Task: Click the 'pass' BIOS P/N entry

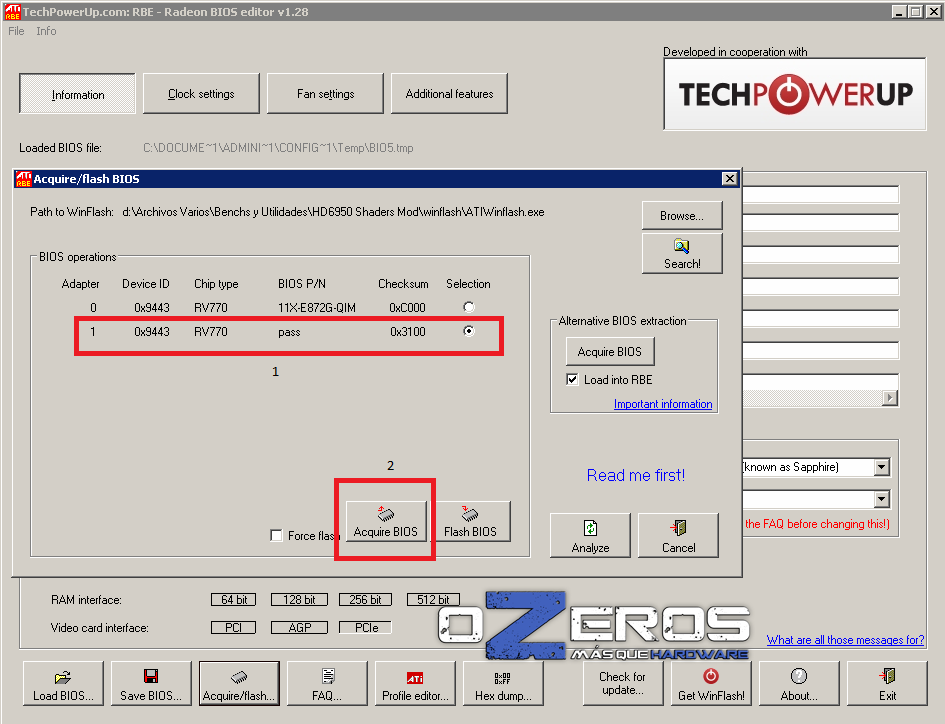Action: 289,332
